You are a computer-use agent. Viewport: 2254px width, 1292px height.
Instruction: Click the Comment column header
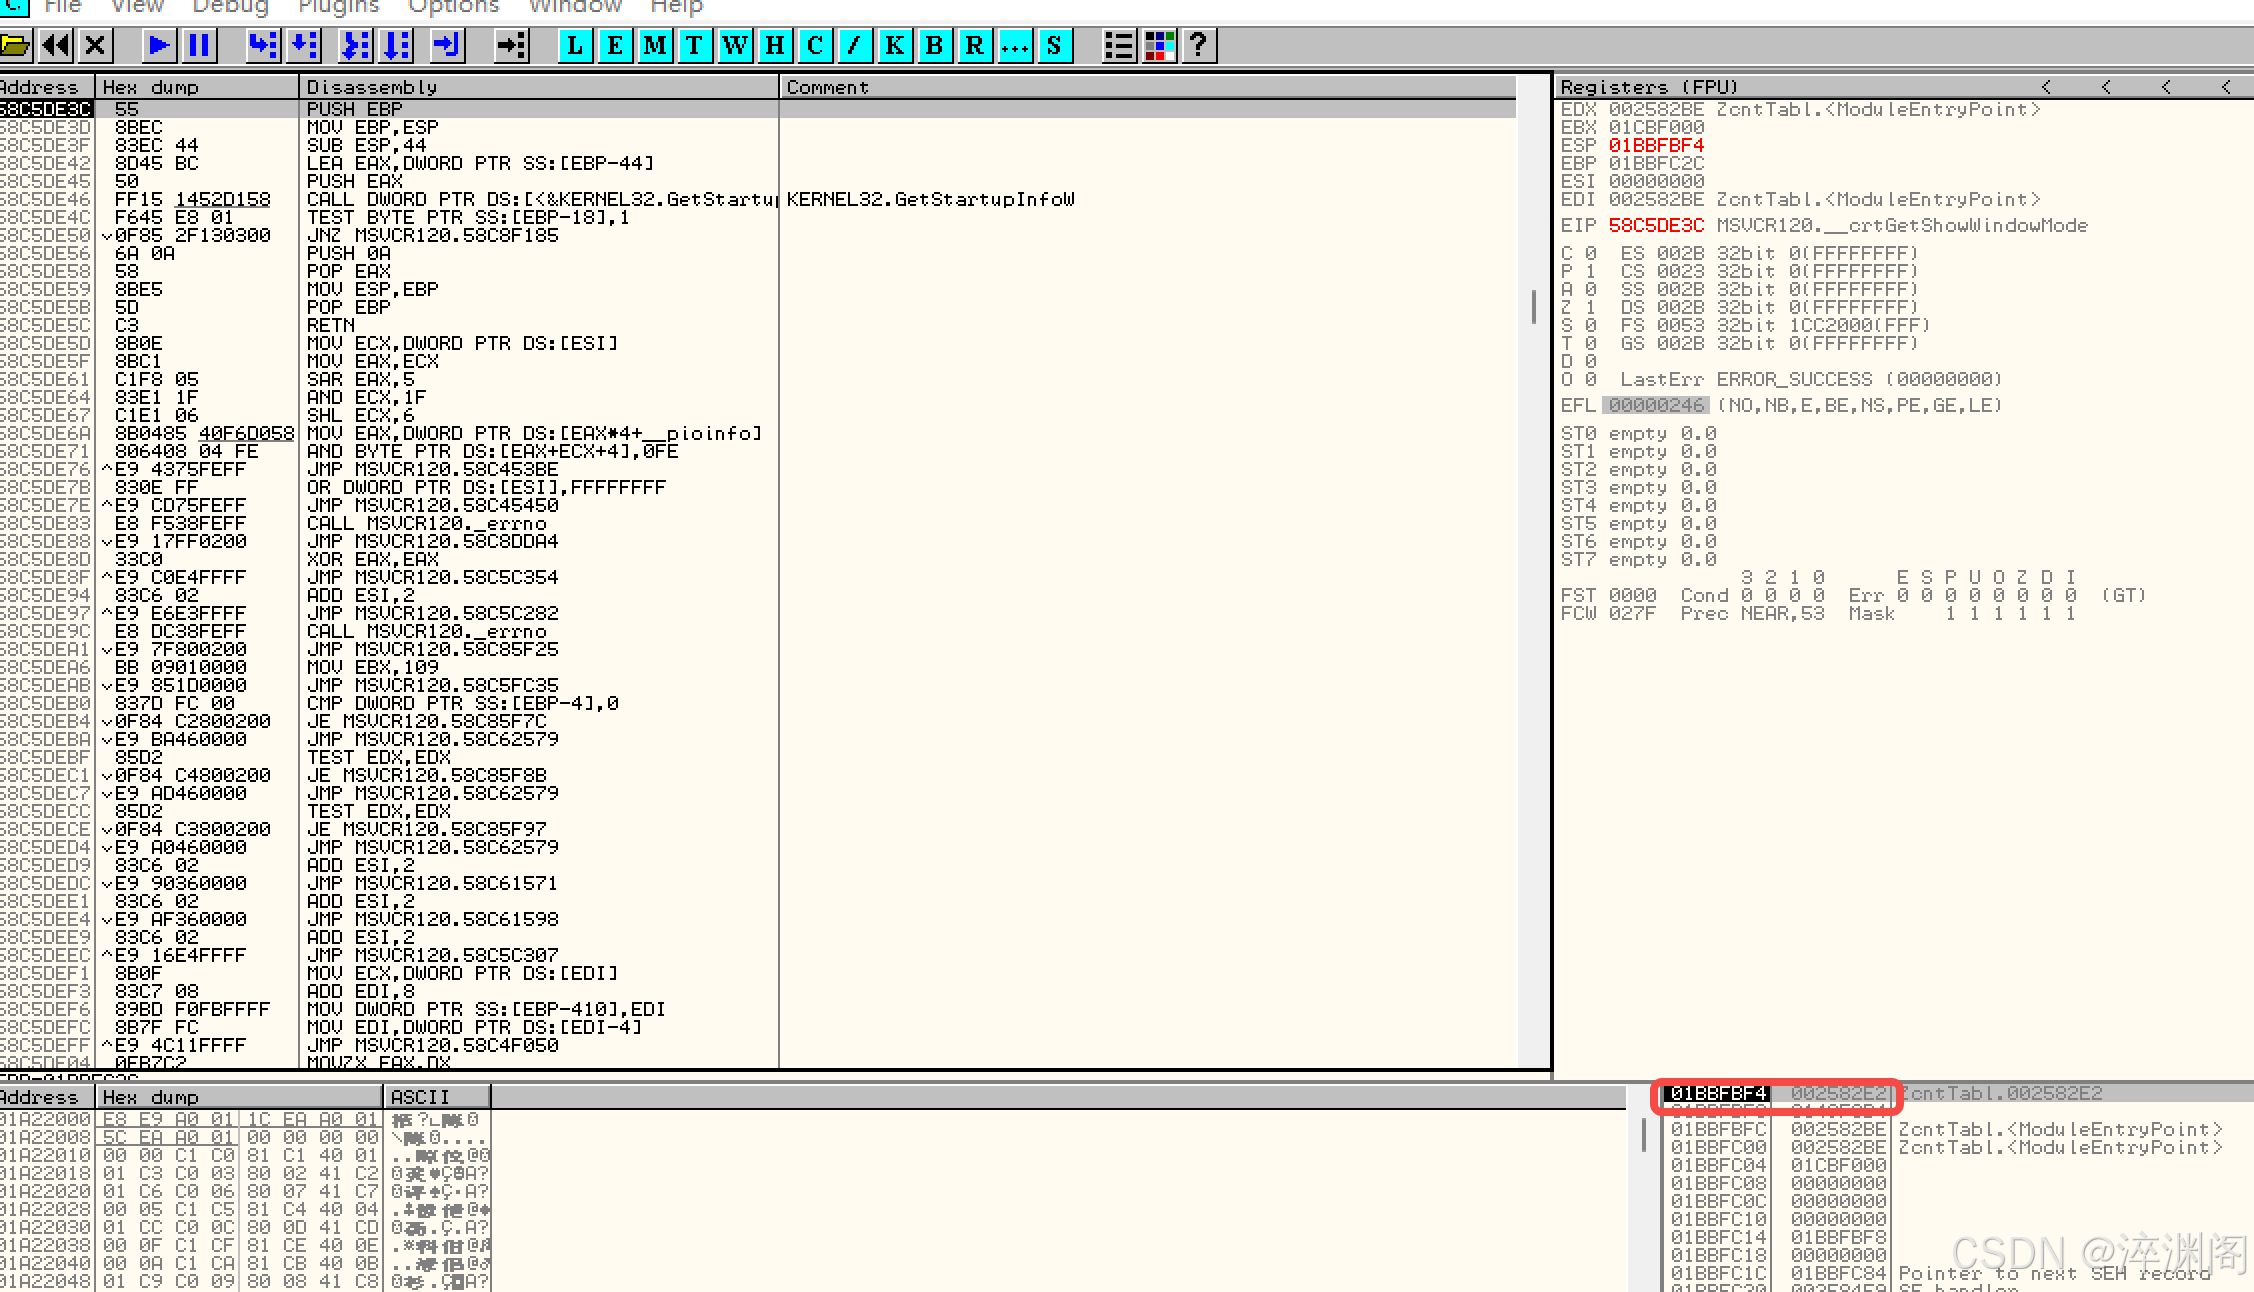pyautogui.click(x=827, y=87)
